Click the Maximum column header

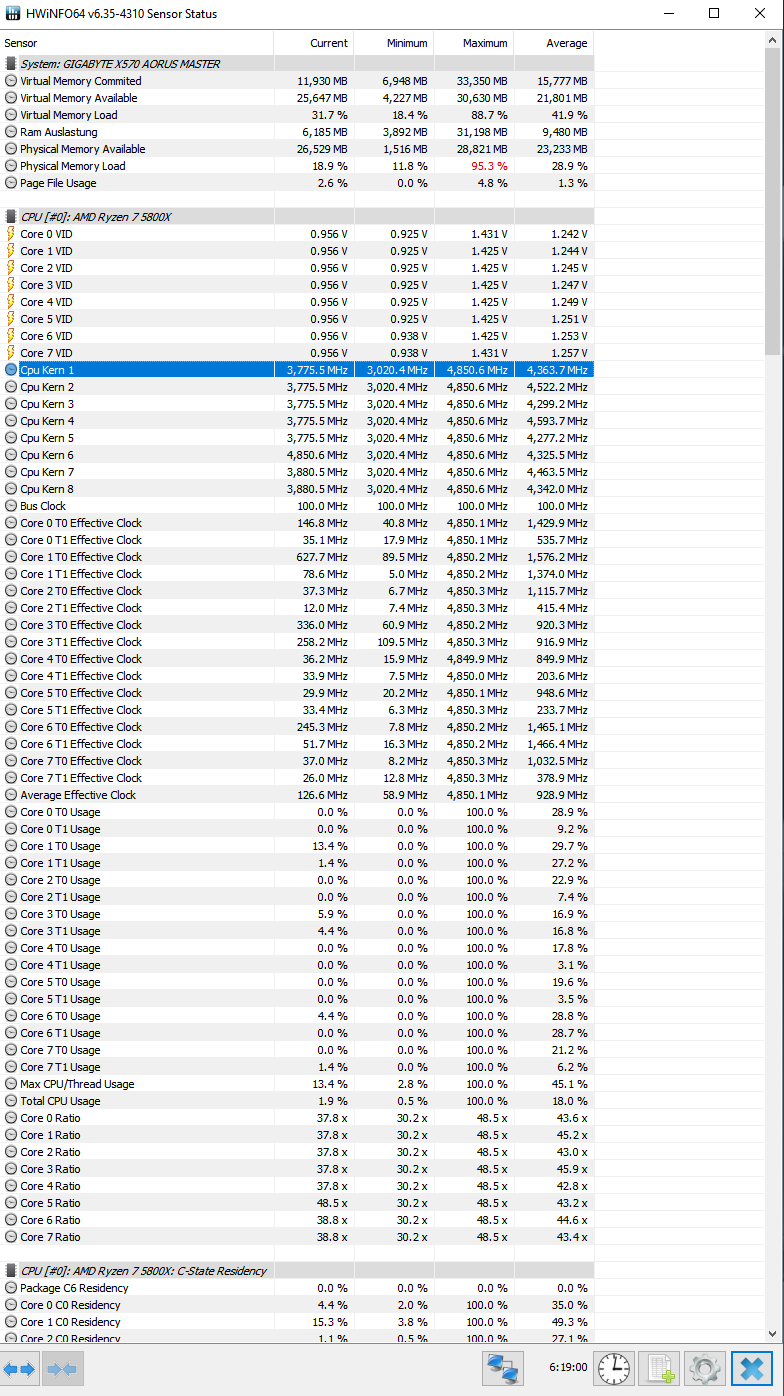pos(473,43)
